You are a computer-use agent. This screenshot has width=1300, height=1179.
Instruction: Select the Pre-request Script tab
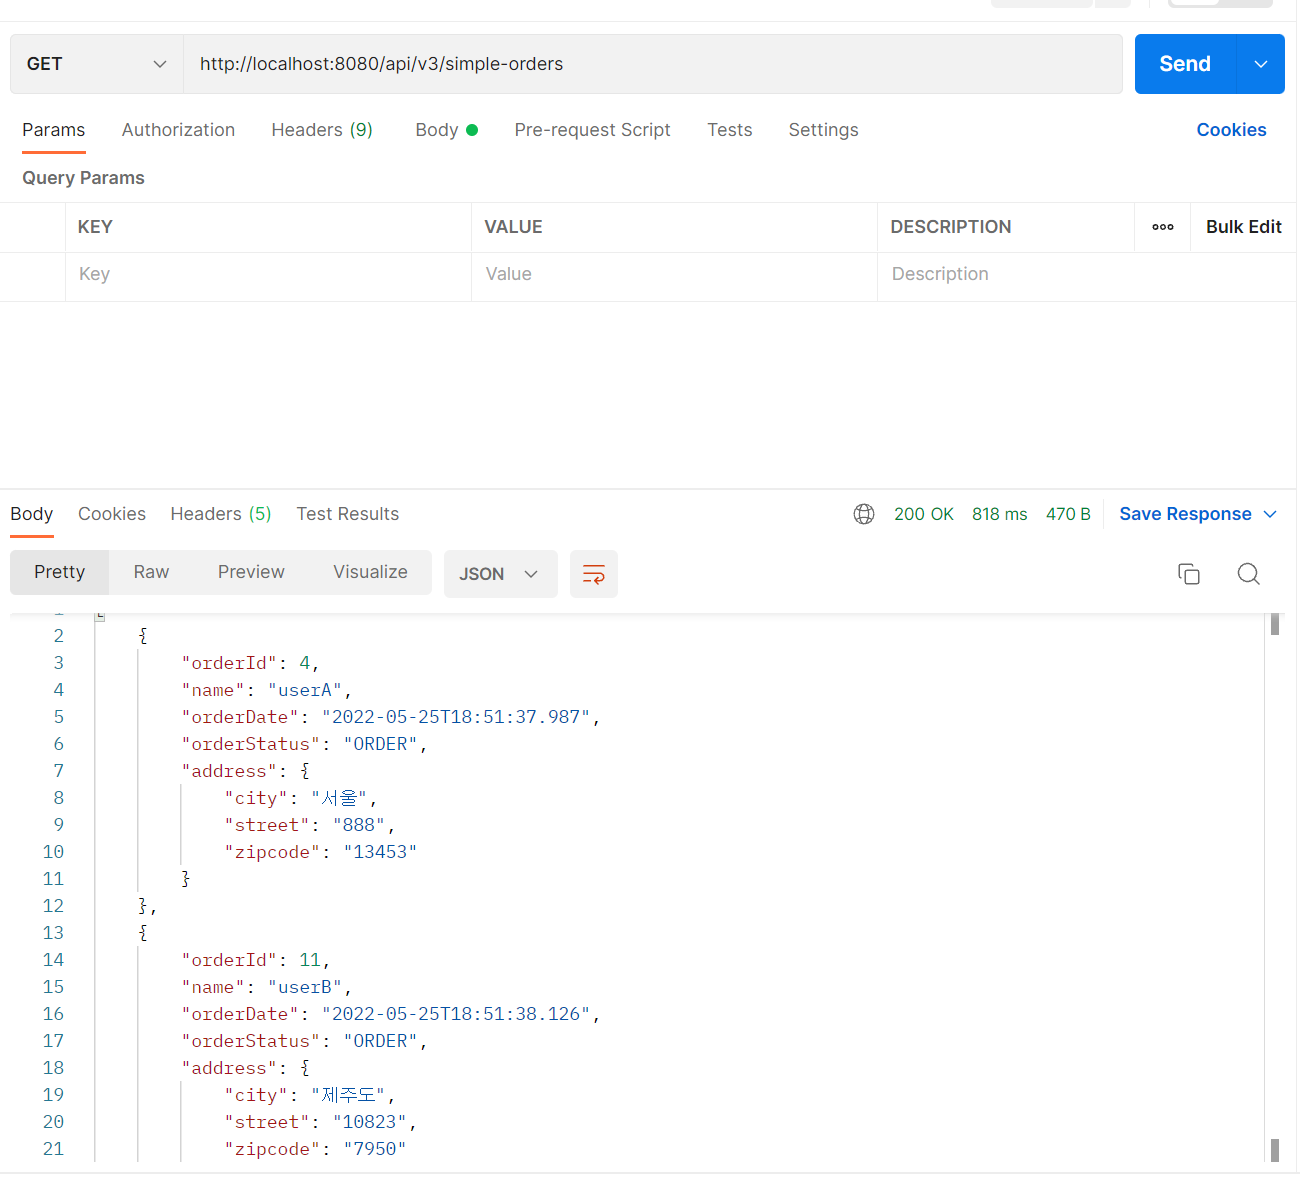click(592, 130)
